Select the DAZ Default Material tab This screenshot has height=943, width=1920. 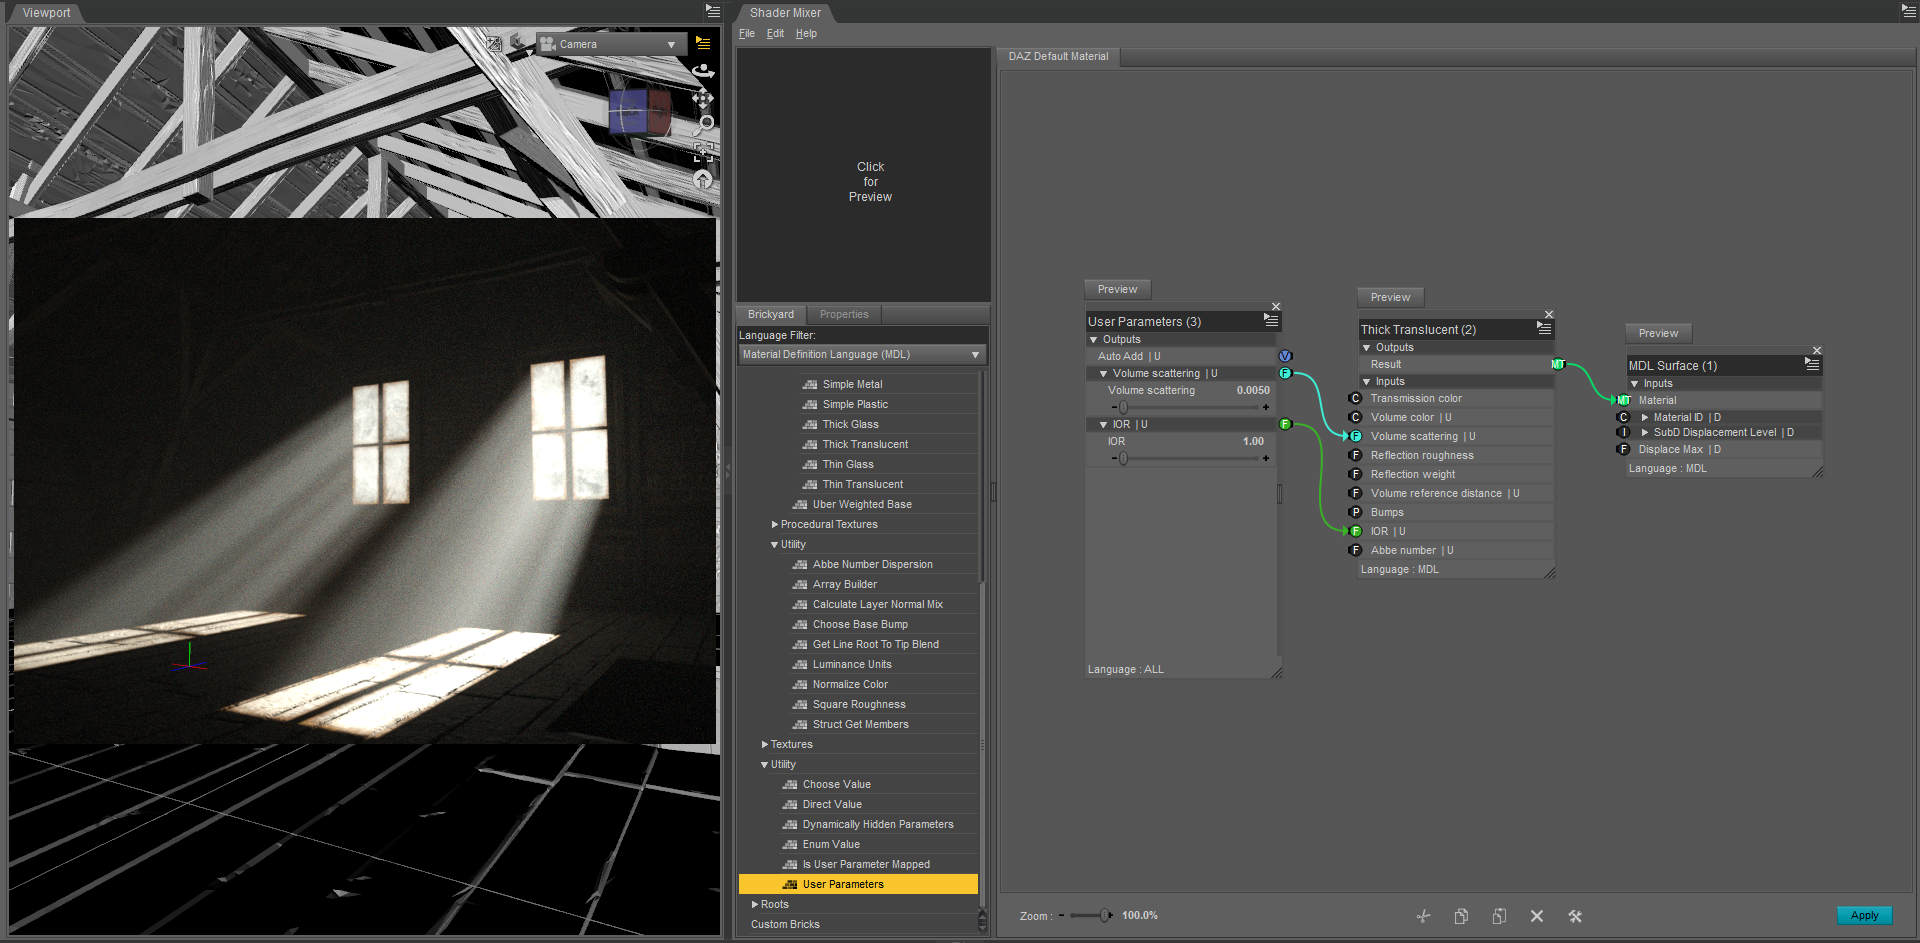pyautogui.click(x=1058, y=56)
